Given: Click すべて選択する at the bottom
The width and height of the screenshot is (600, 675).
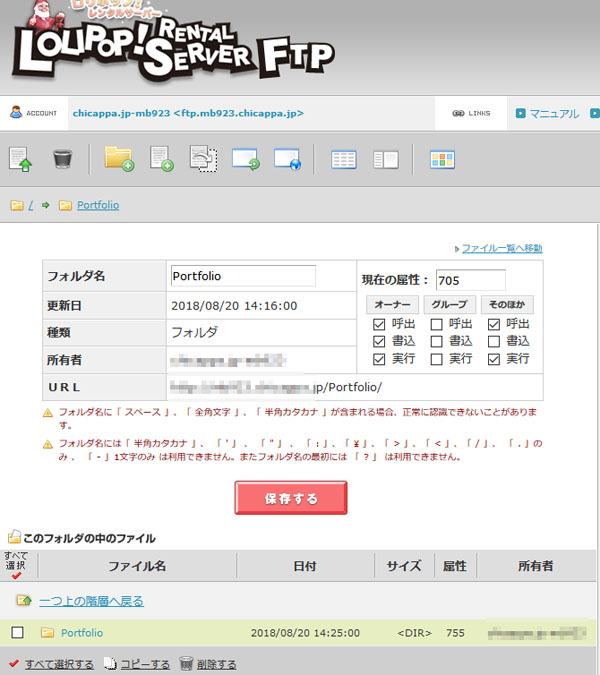Looking at the screenshot, I should [59, 664].
